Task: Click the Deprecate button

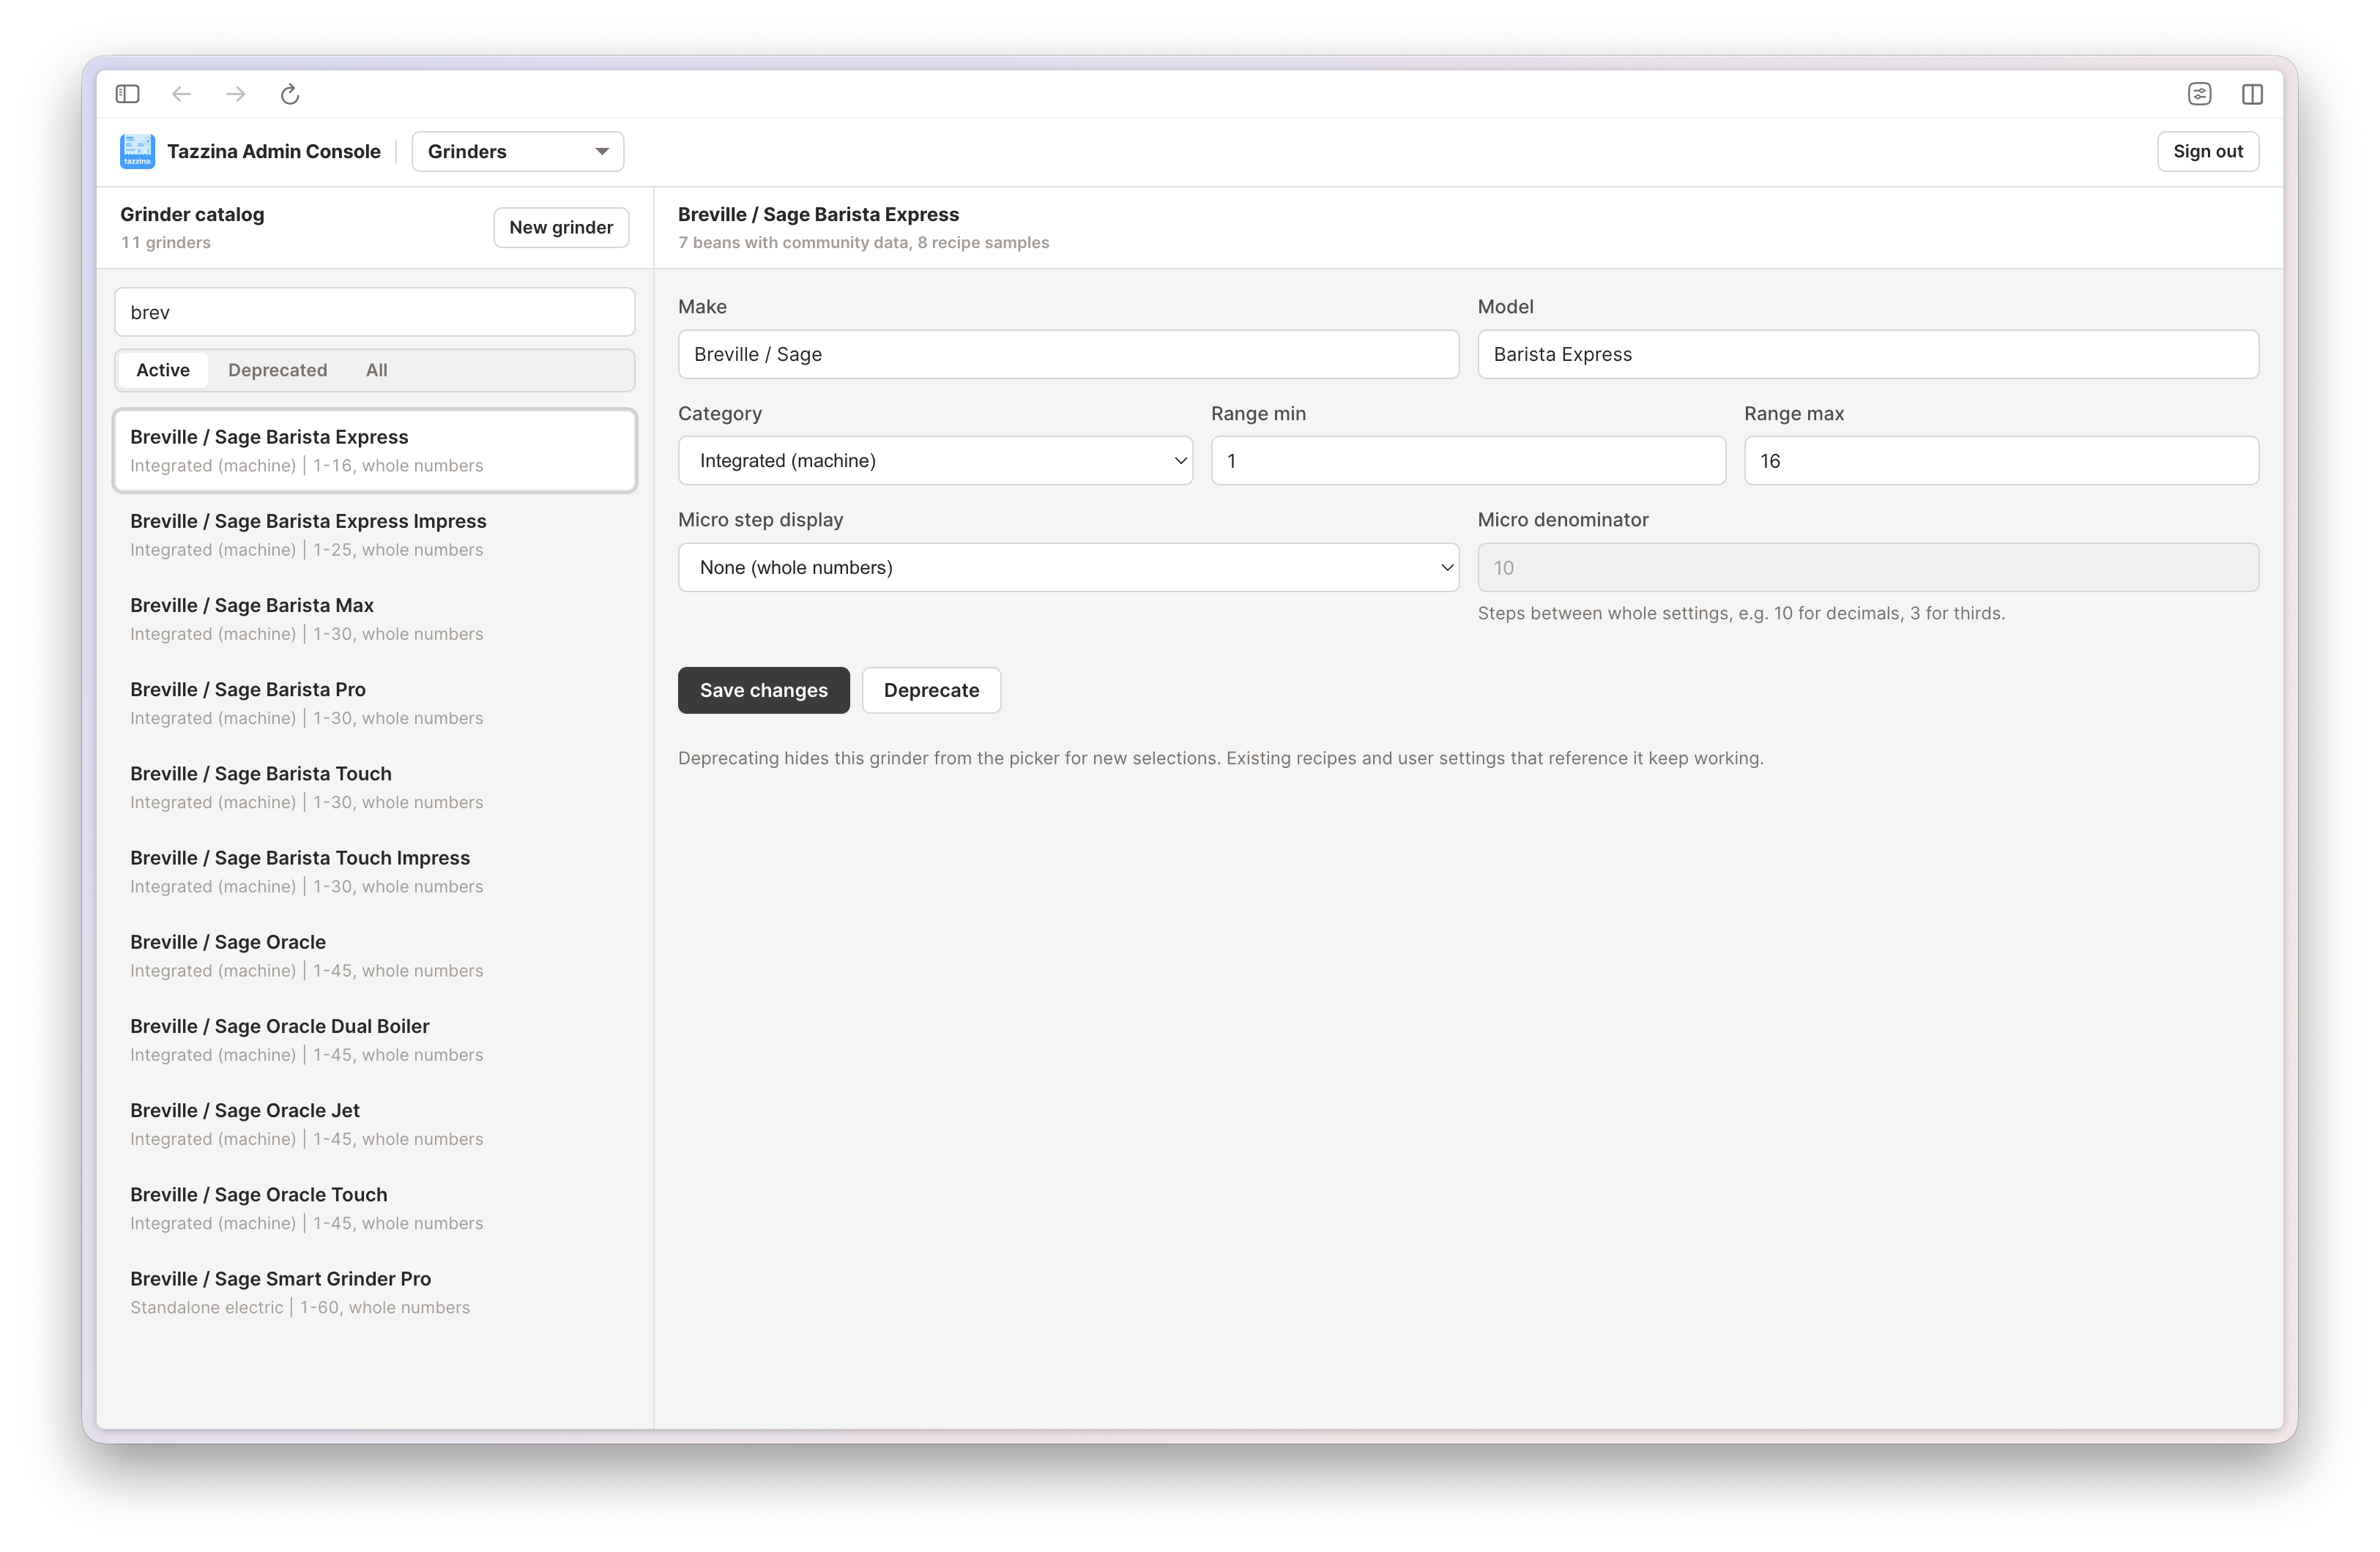Action: (931, 690)
